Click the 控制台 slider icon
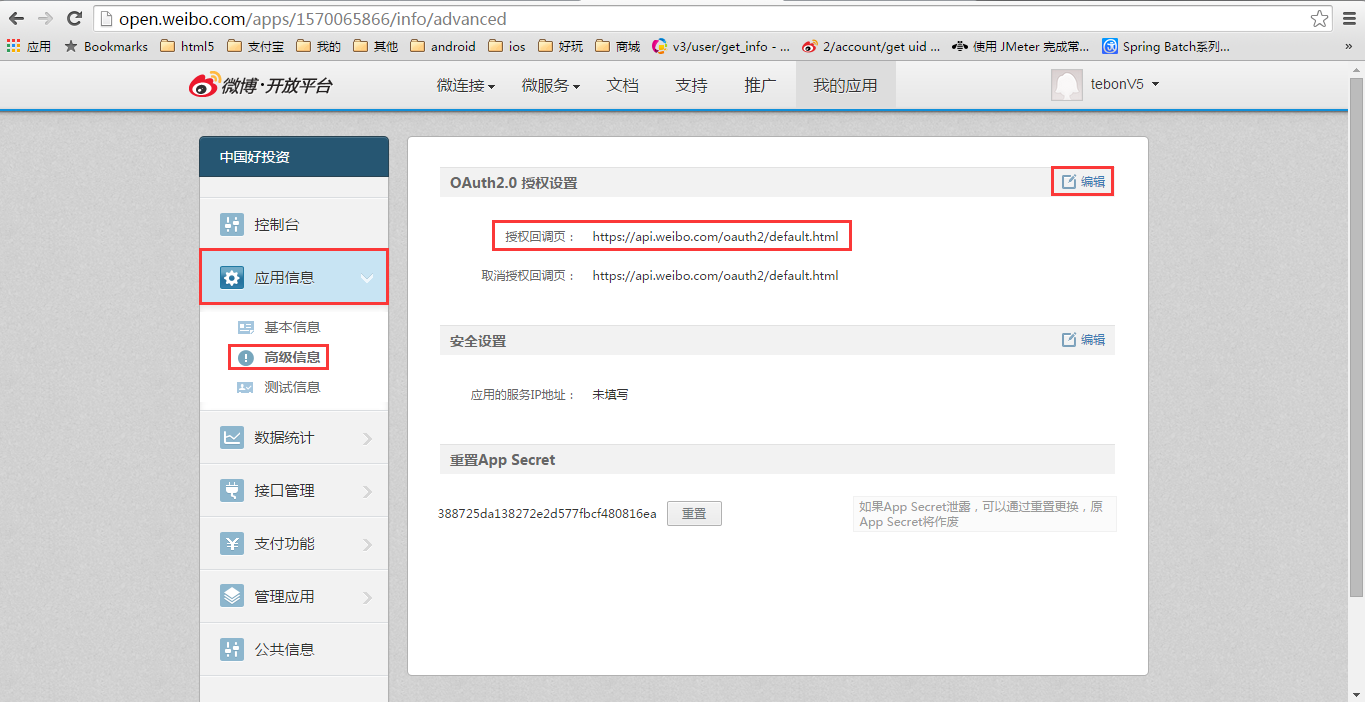 tap(232, 224)
